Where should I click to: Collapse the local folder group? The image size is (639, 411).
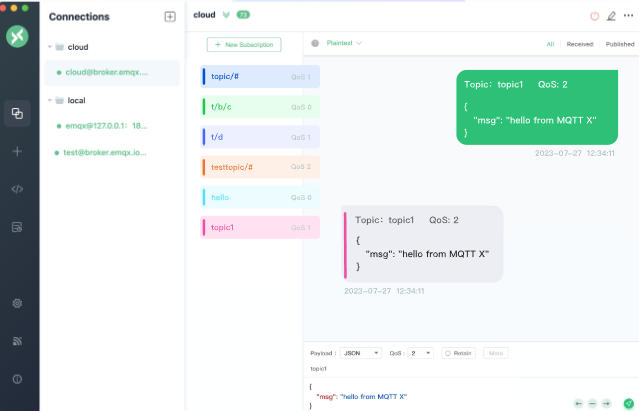click(x=50, y=100)
